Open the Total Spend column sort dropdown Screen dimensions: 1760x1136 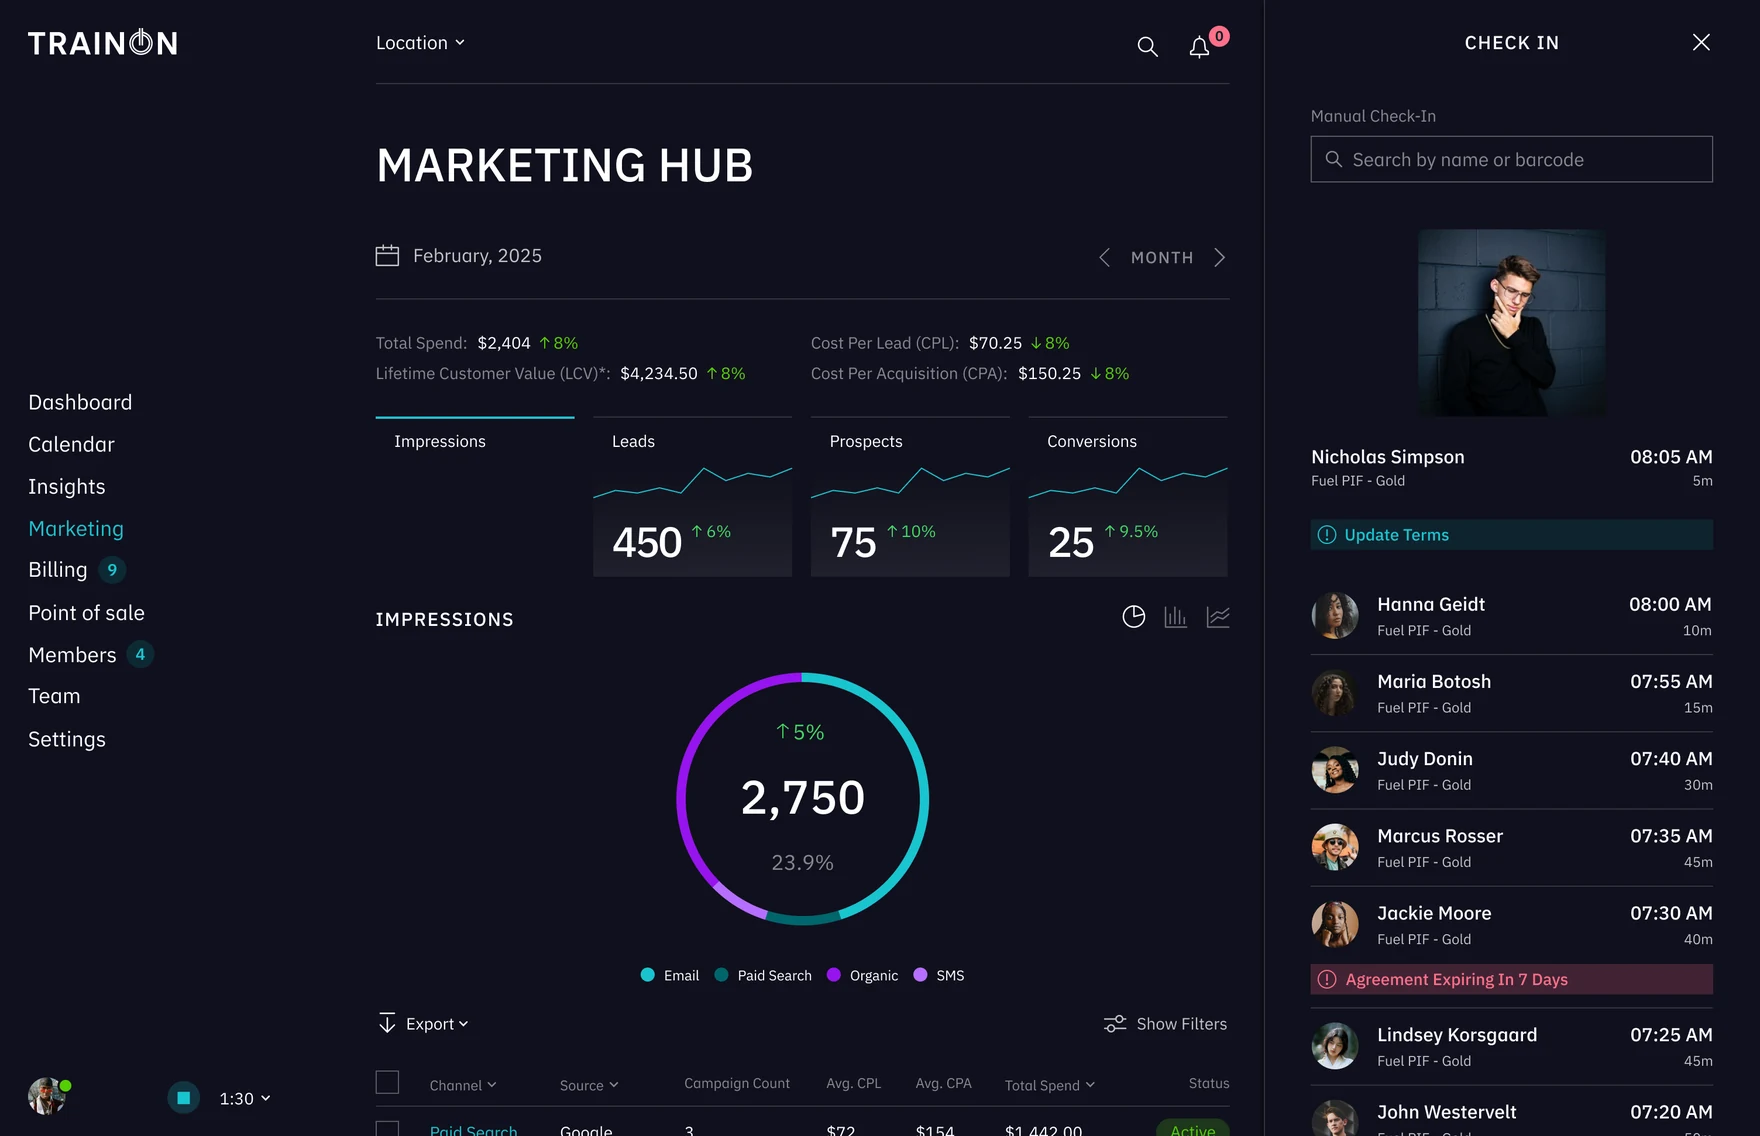coord(1050,1085)
